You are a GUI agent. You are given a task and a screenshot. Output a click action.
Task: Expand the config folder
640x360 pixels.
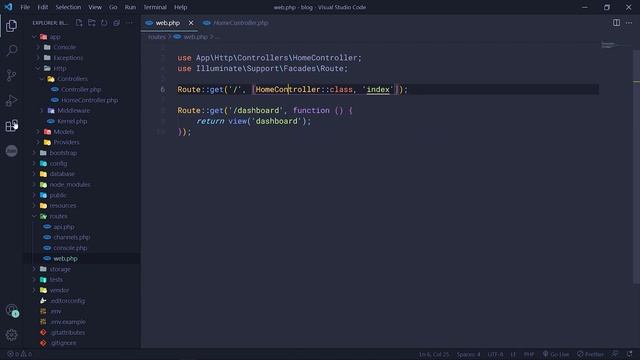click(x=82, y=163)
